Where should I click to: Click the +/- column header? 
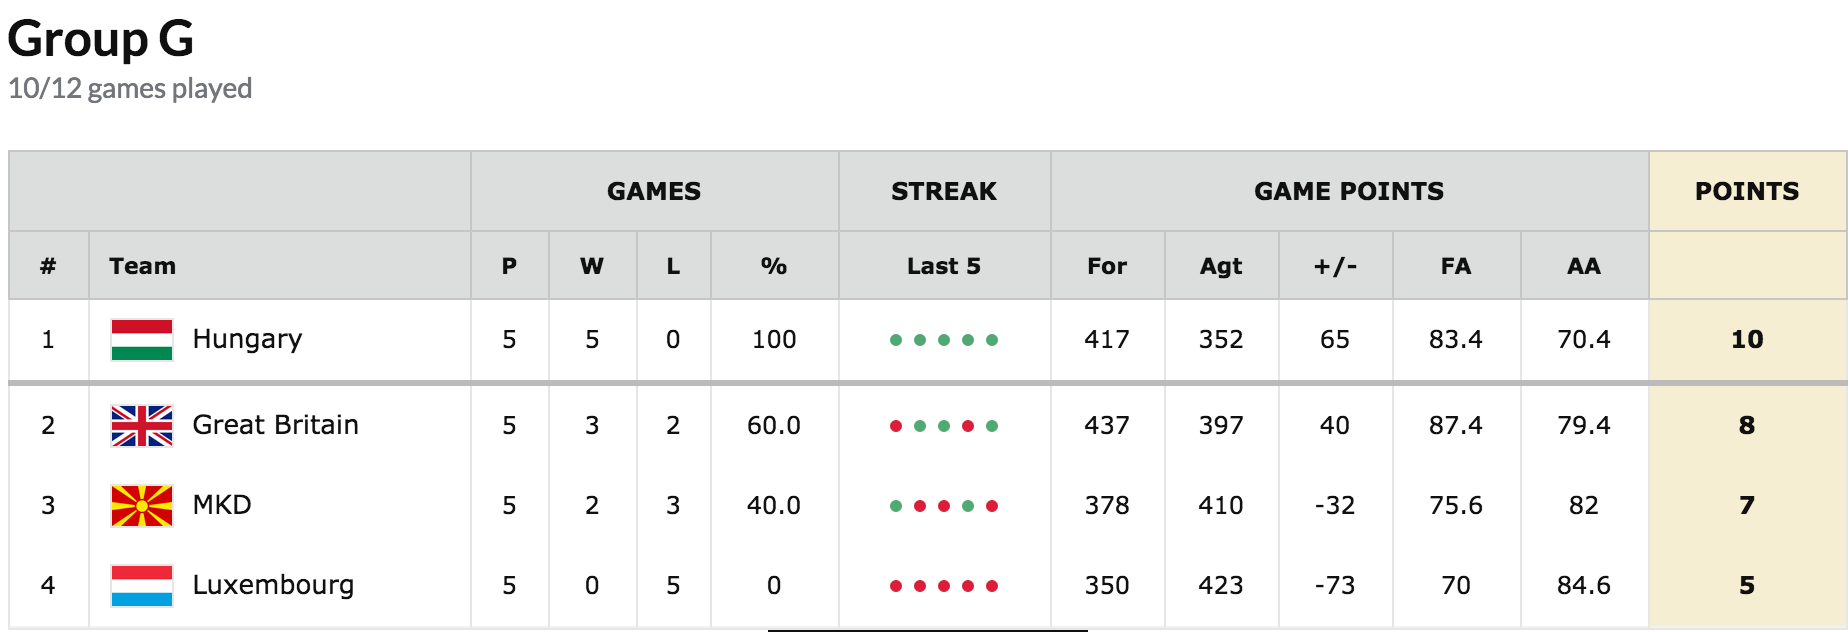tap(1335, 266)
